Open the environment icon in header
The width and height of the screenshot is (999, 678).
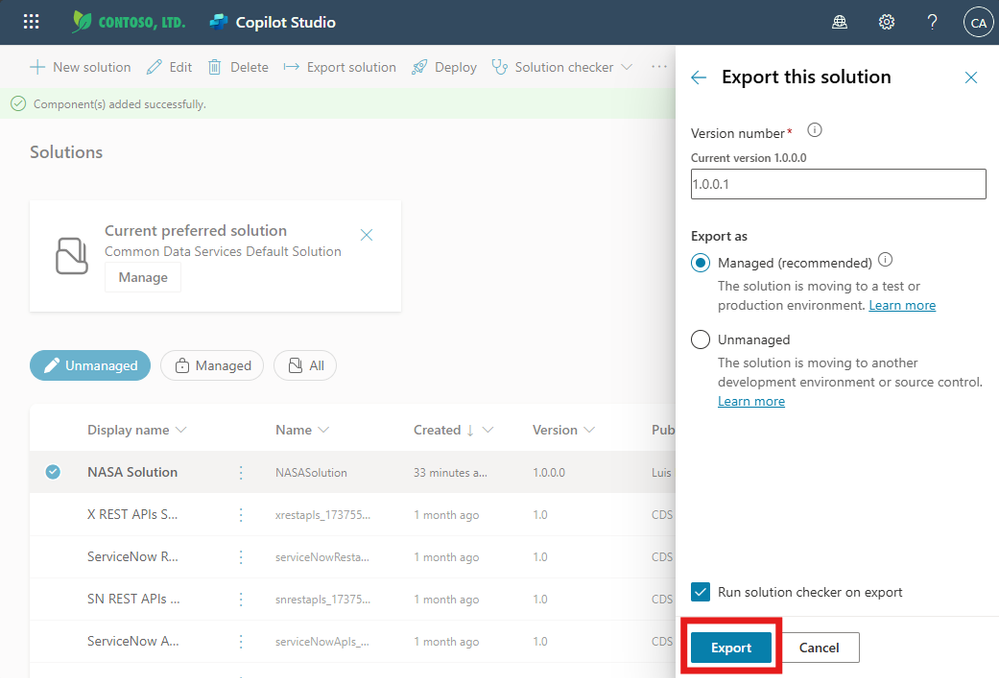[840, 22]
